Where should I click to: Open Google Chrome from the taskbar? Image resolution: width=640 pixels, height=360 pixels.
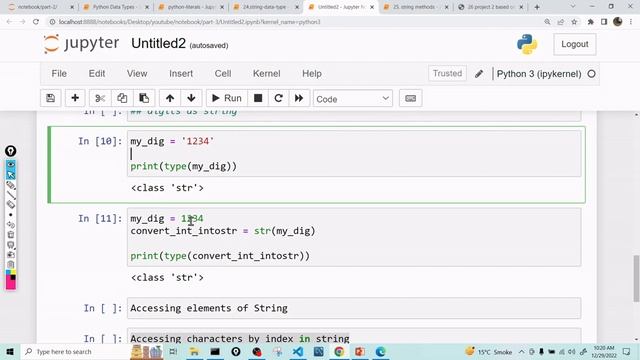pos(339,351)
